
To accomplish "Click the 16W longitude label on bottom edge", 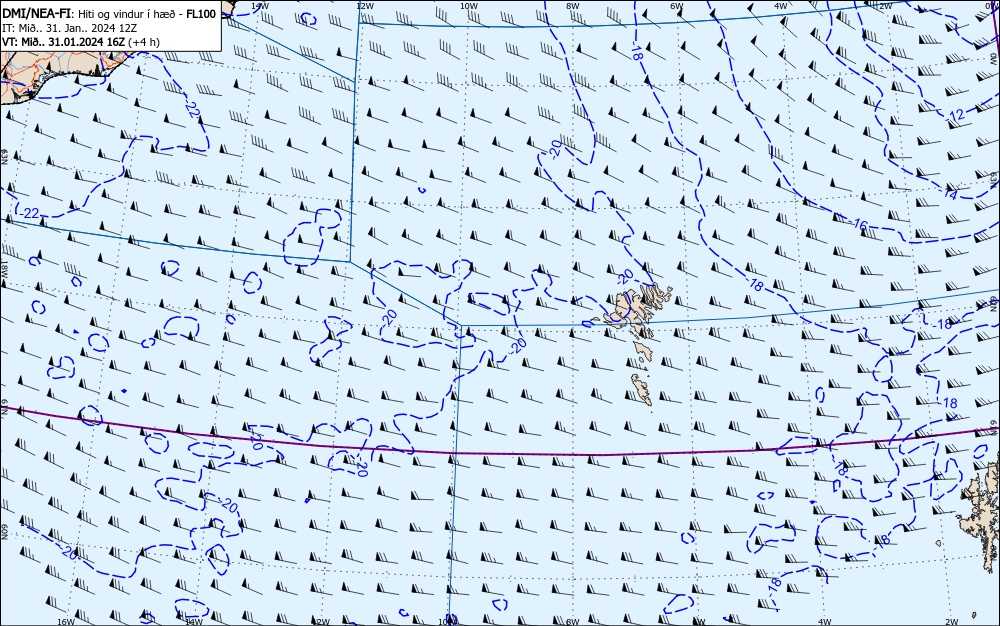I will point(66,622).
